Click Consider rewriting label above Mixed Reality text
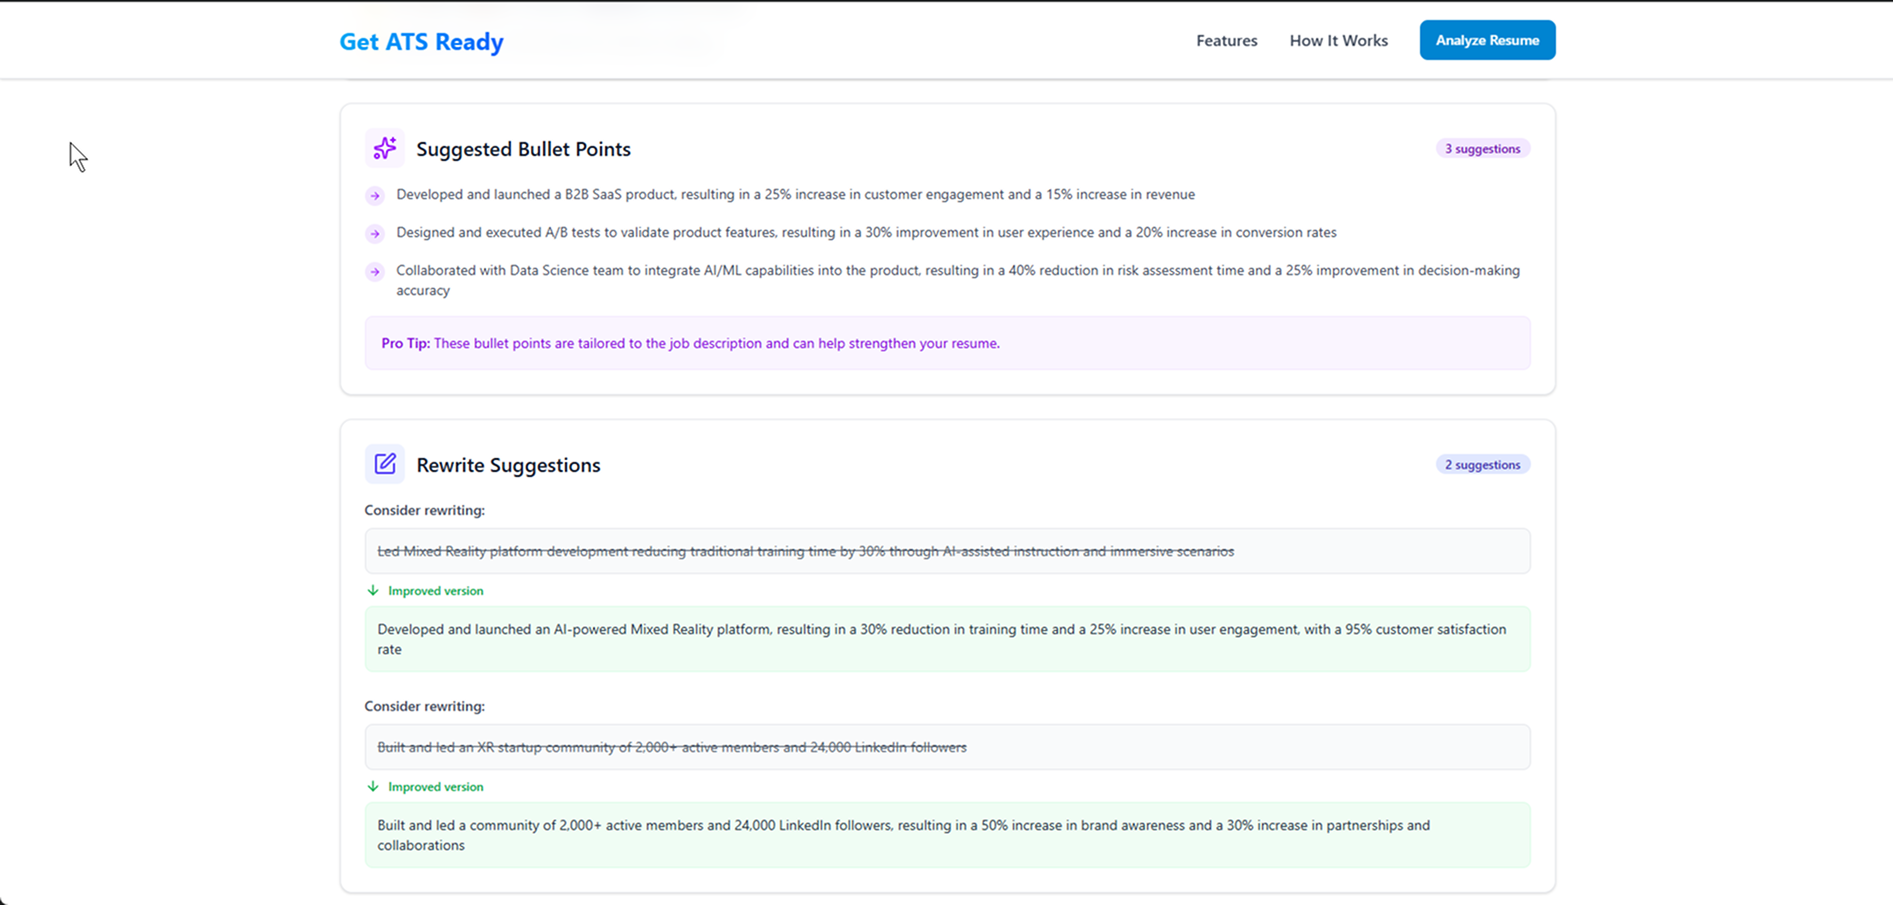The height and width of the screenshot is (905, 1893). pos(424,510)
